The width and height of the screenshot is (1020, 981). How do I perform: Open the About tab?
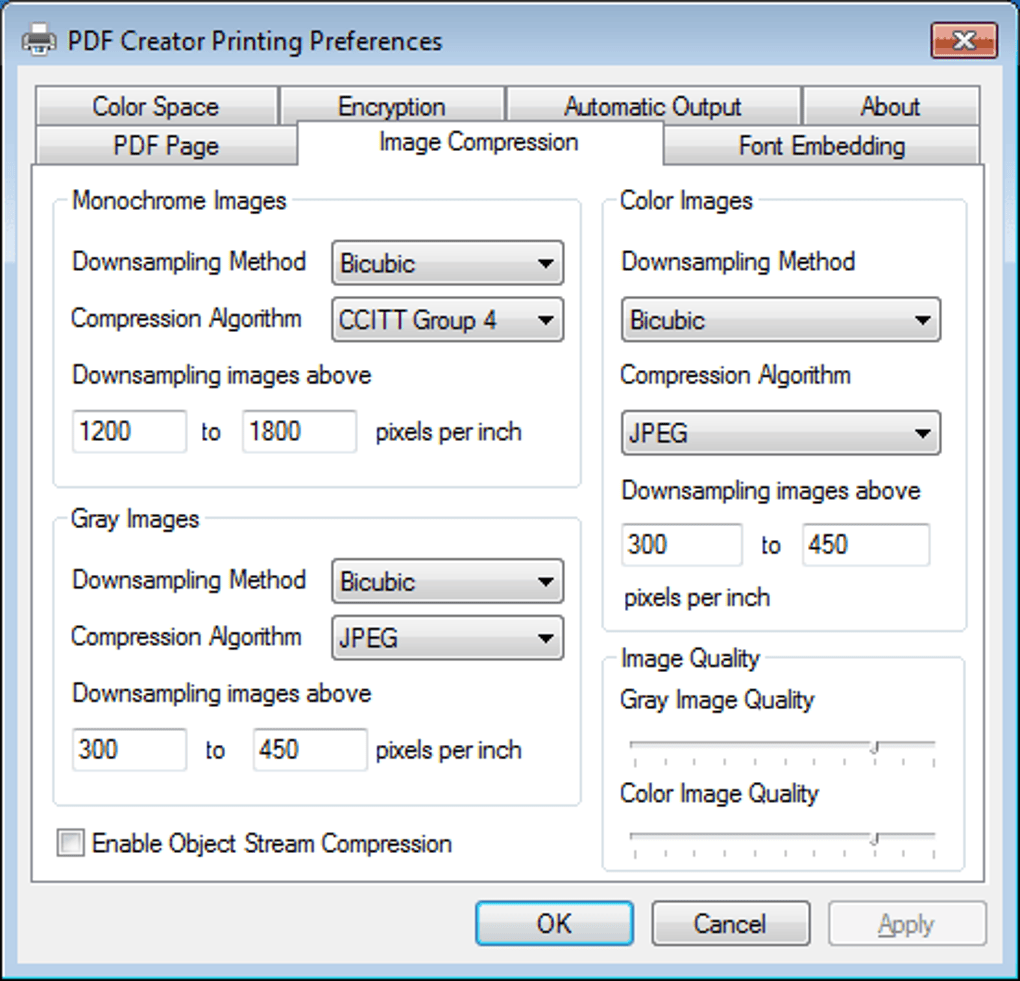point(890,107)
